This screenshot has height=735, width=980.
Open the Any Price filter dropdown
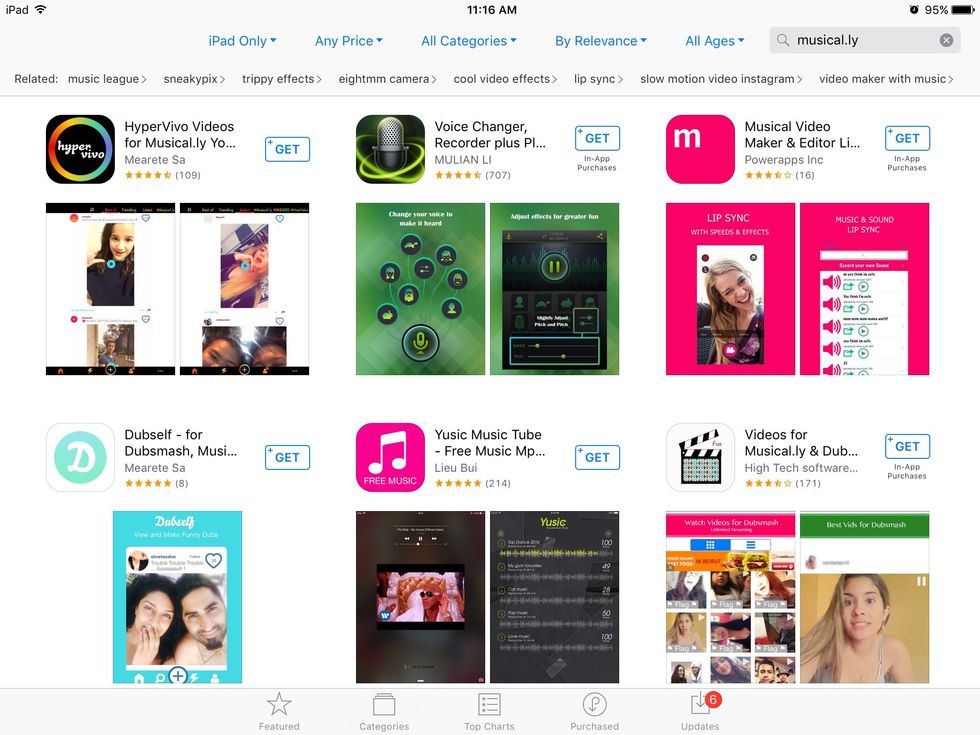pyautogui.click(x=349, y=41)
